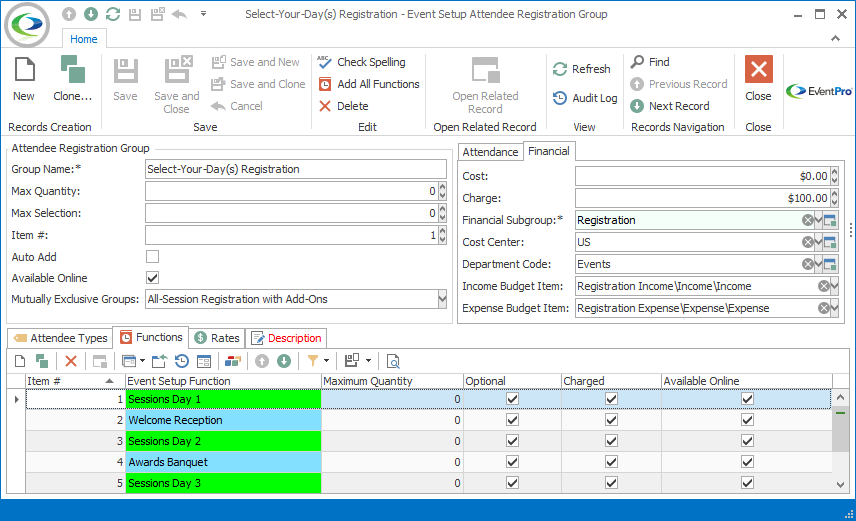Viewport: 856px width, 521px height.
Task: Increase the Max Quantity spinner
Action: (x=442, y=187)
